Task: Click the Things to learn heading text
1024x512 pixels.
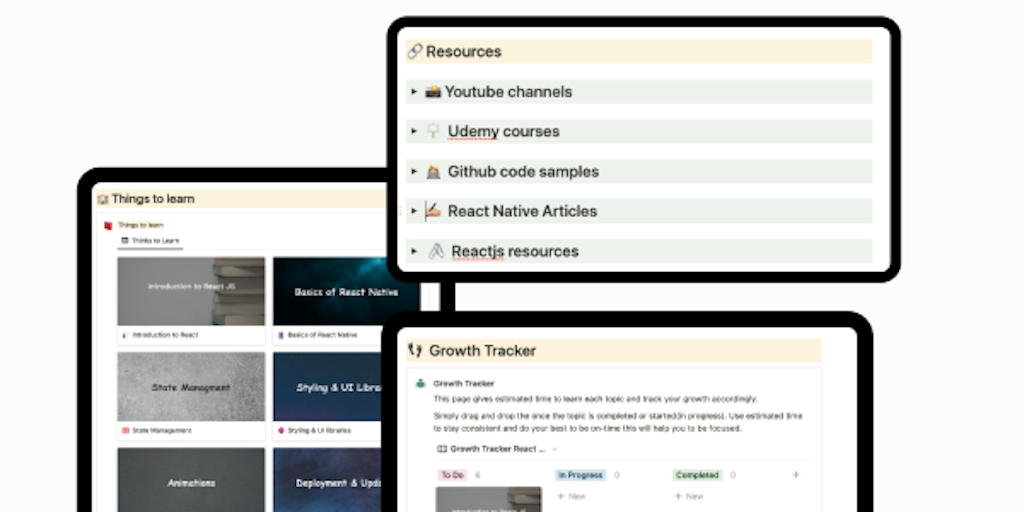Action: pos(153,199)
